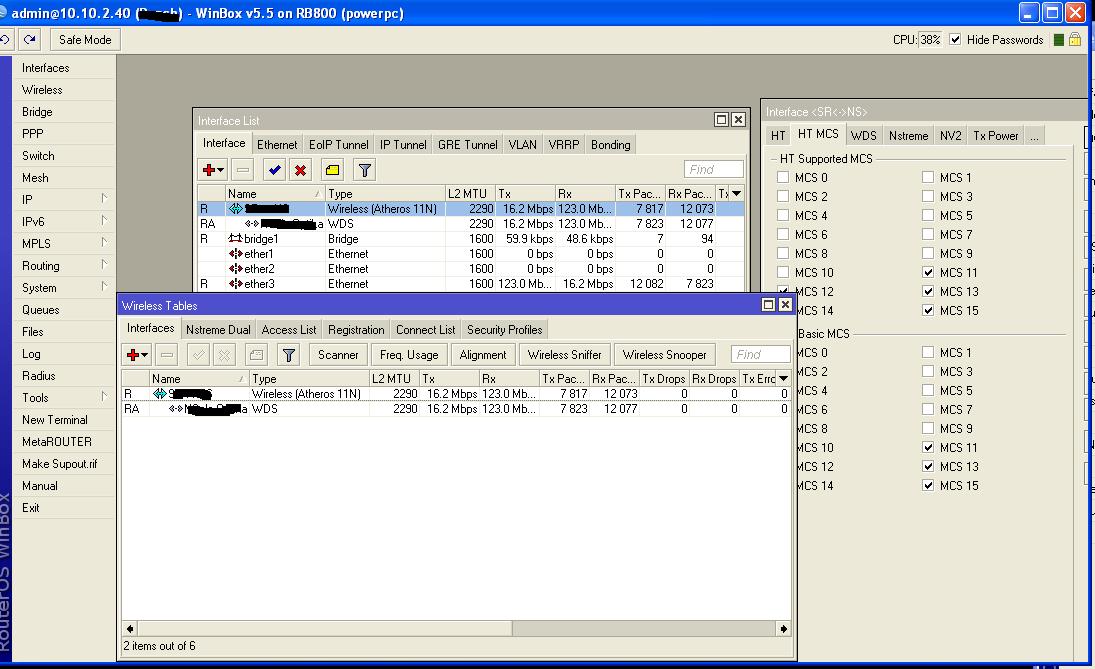This screenshot has height=669, width=1095.
Task: Switch to the EoIP Tunnel tab
Action: pos(338,145)
